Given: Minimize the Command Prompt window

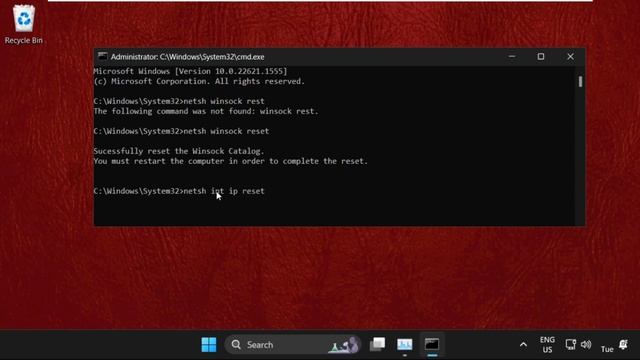Looking at the screenshot, I should point(512,57).
